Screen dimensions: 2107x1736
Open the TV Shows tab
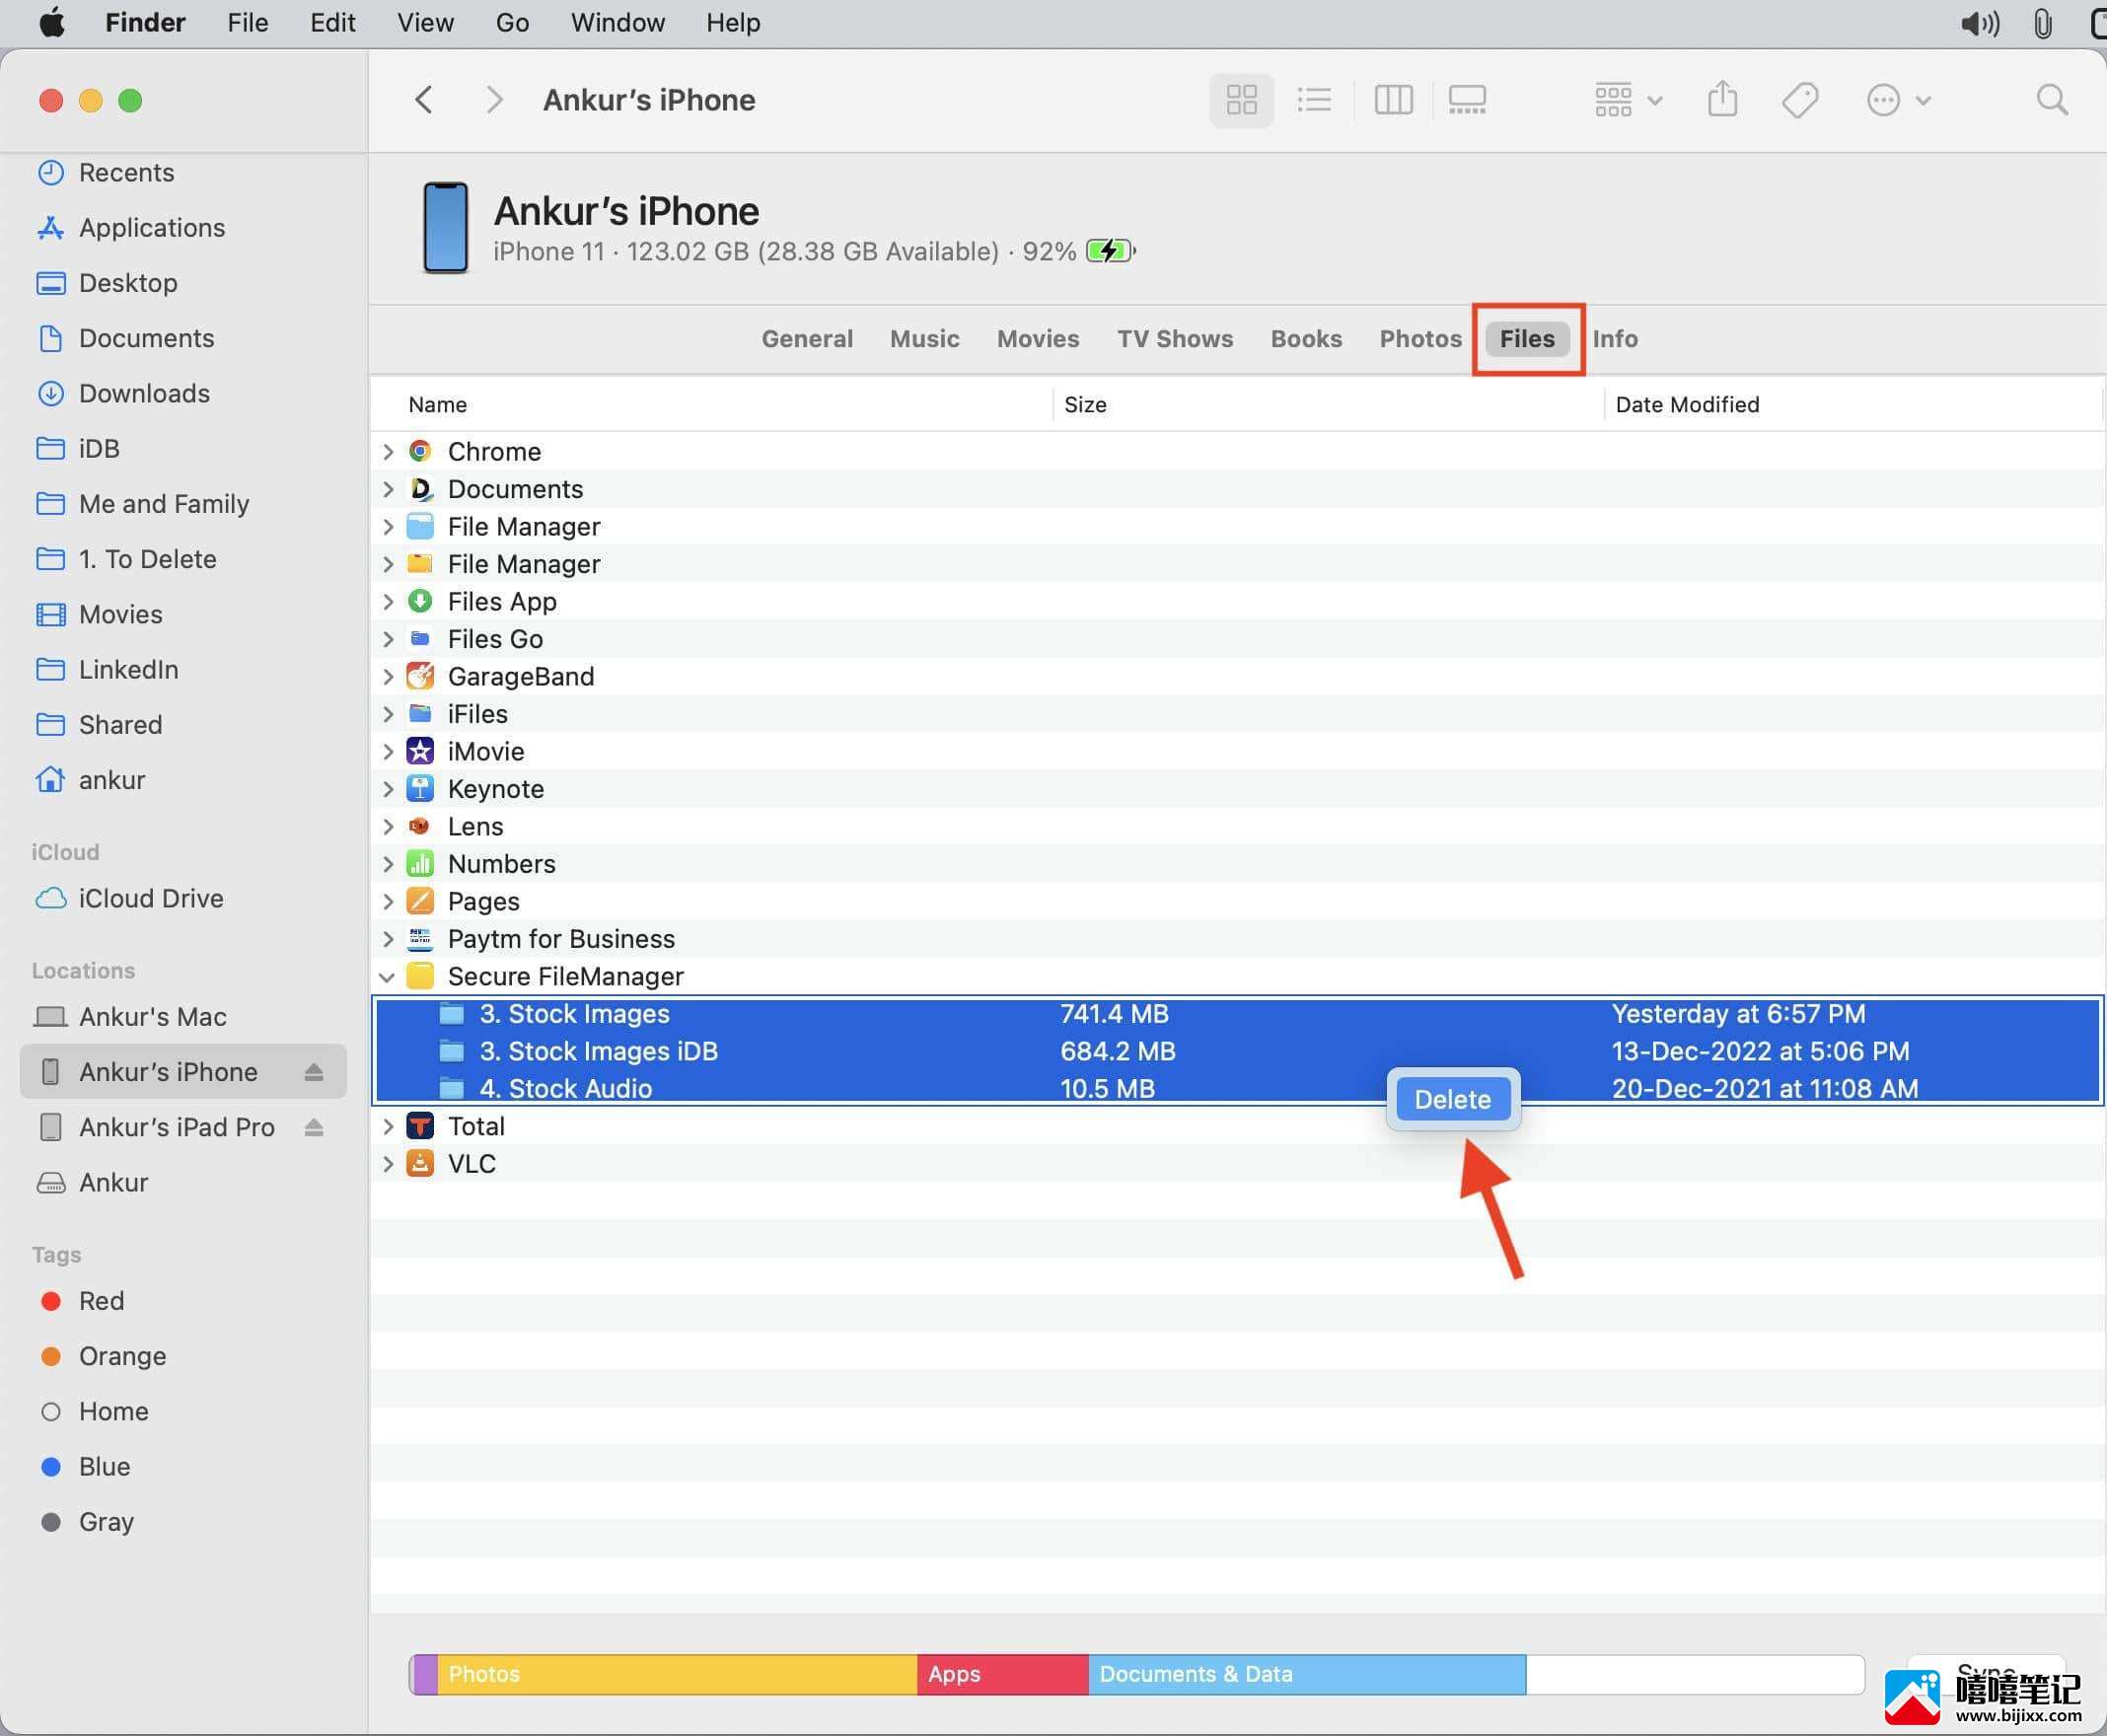click(x=1175, y=339)
